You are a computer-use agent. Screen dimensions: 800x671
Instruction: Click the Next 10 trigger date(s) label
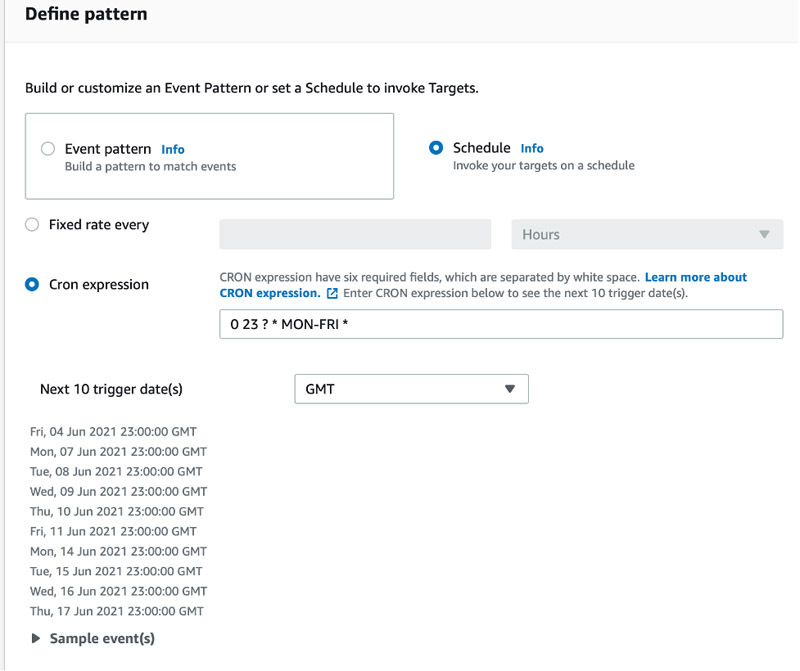click(x=111, y=389)
